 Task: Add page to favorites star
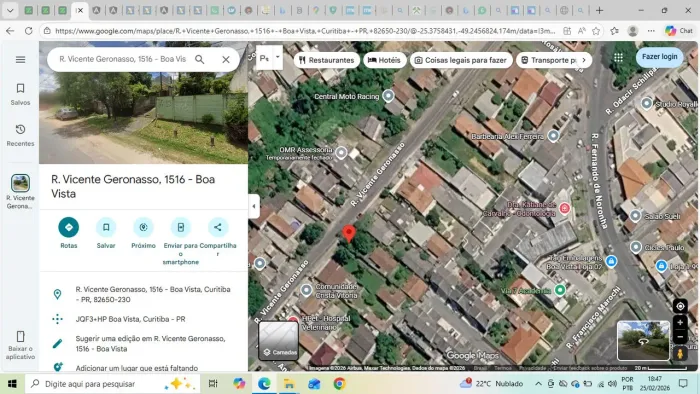point(596,31)
